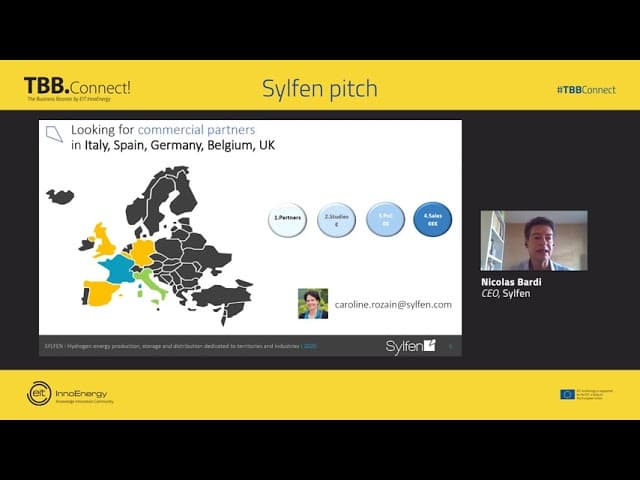
Task: Click the Sylfen pitch title
Action: click(319, 88)
